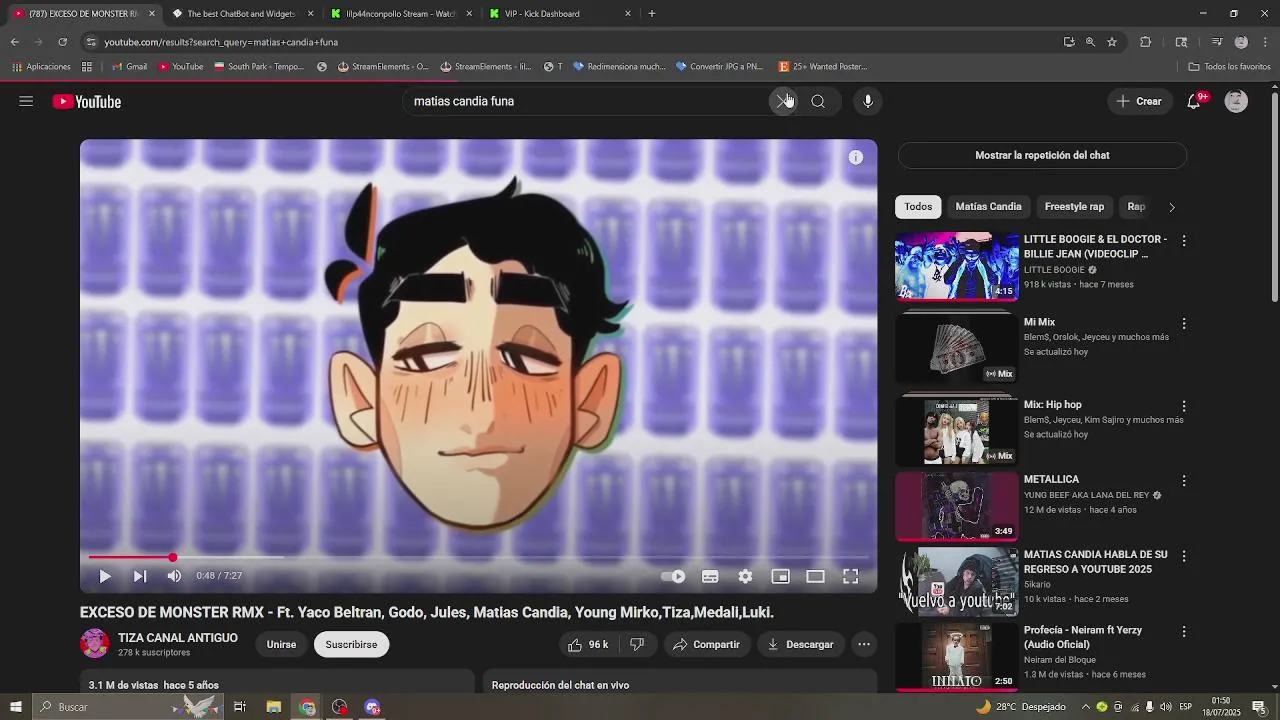
Task: Open Billie Jean video thumbnail
Action: pyautogui.click(x=957, y=266)
